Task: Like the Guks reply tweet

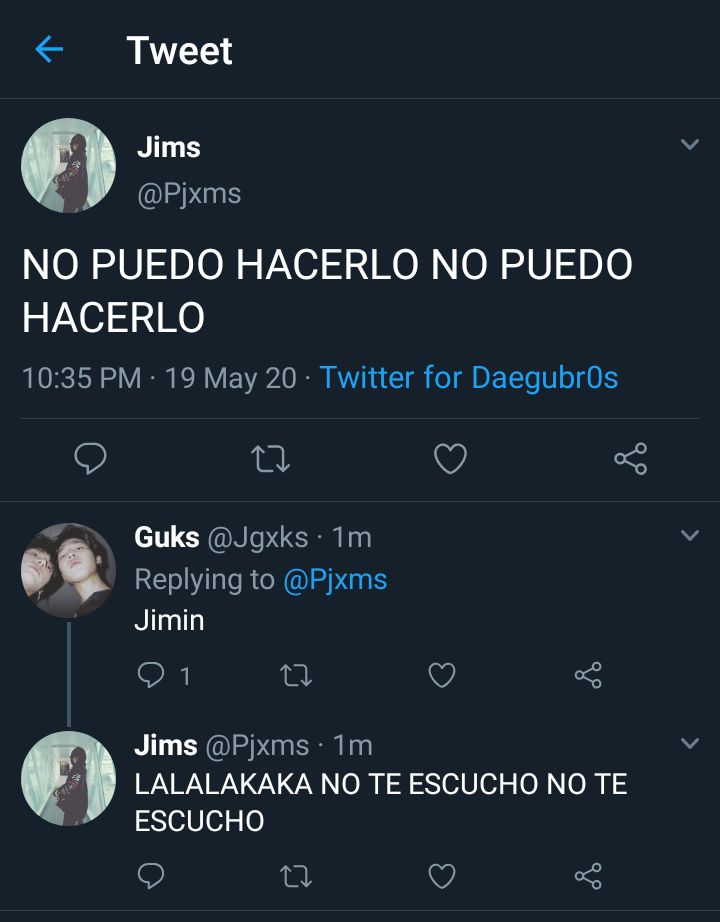Action: (x=442, y=675)
